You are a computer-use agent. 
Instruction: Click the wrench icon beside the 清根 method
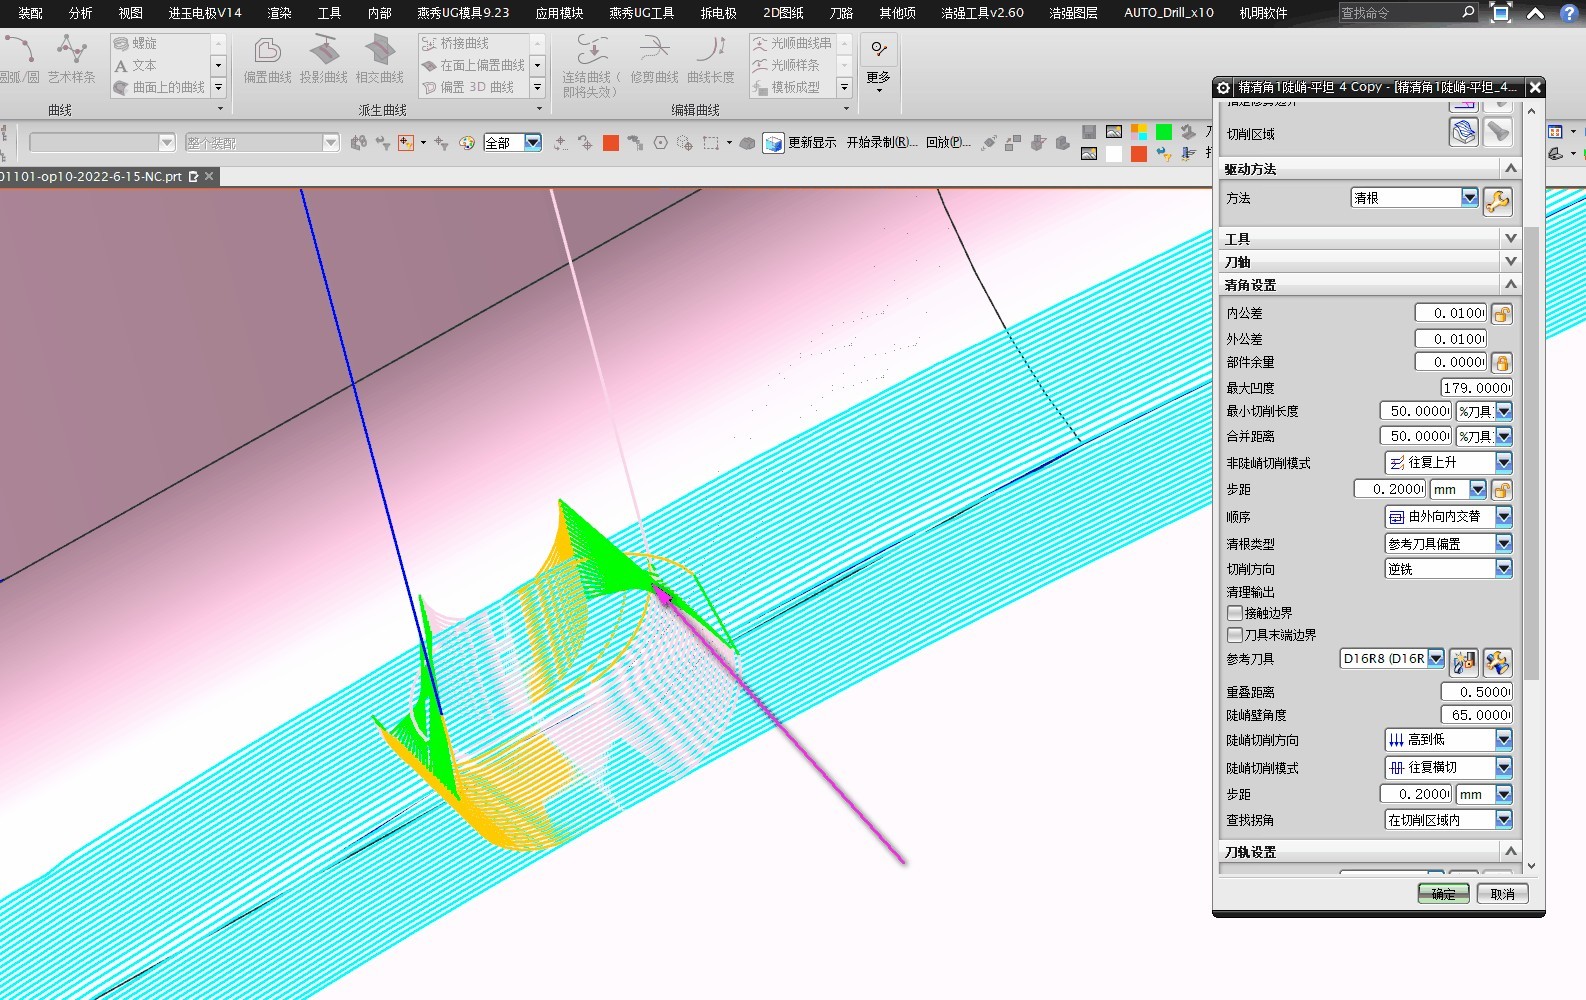[x=1497, y=201]
